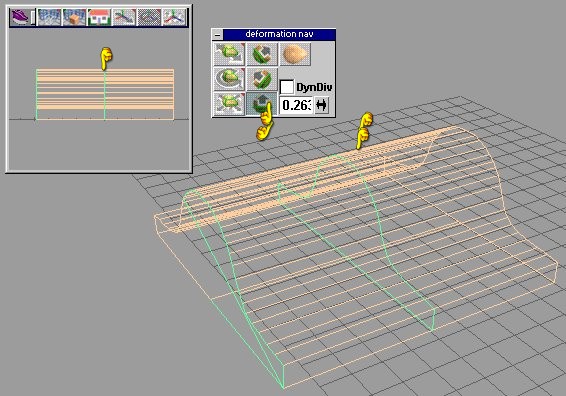Screen dimensions: 566x396
Task: Select the deform move tool with diagonal arrows
Action: click(x=229, y=54)
